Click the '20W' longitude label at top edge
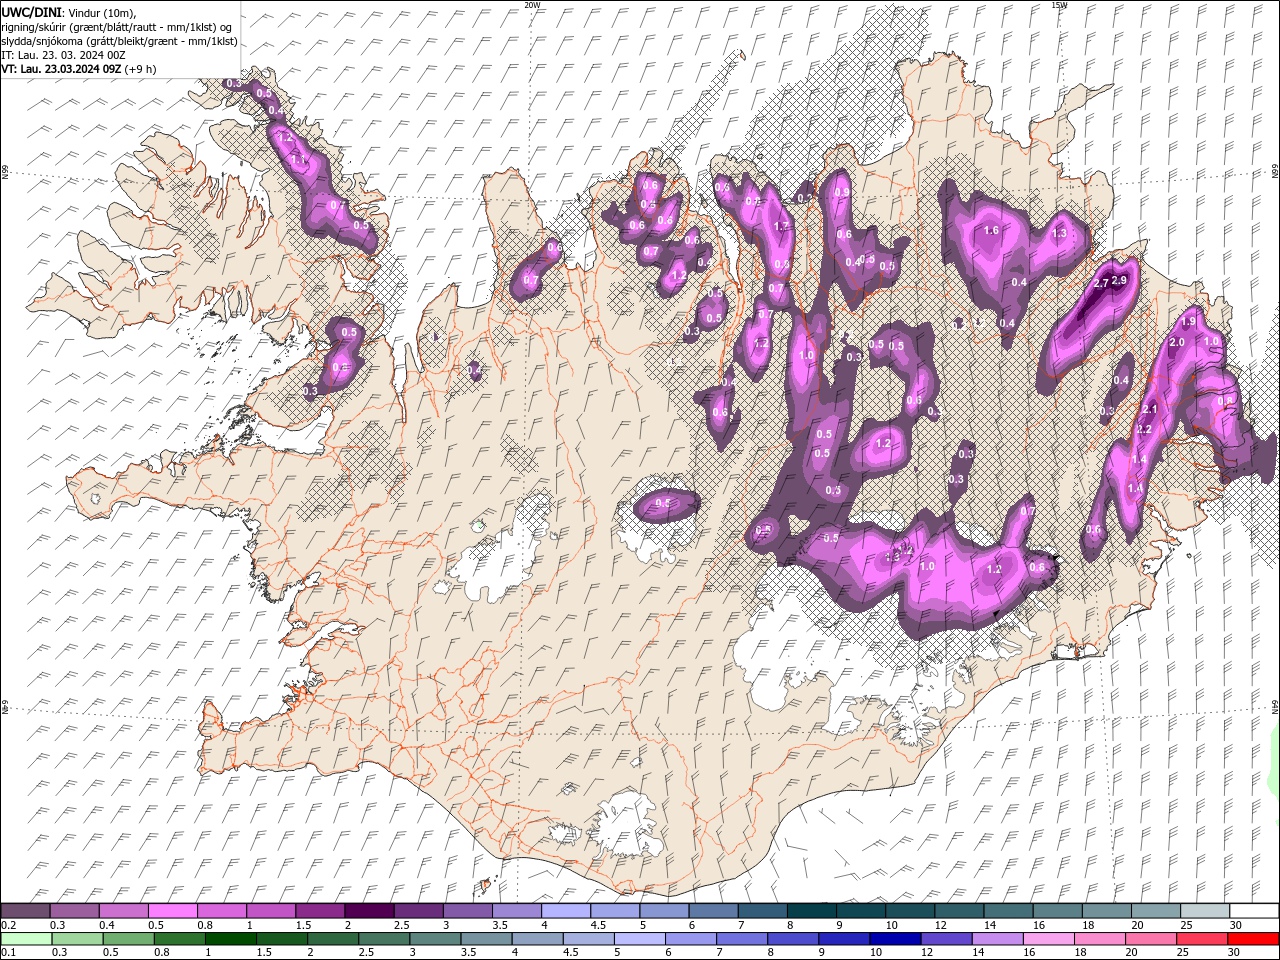1280x960 pixels. coord(533,5)
